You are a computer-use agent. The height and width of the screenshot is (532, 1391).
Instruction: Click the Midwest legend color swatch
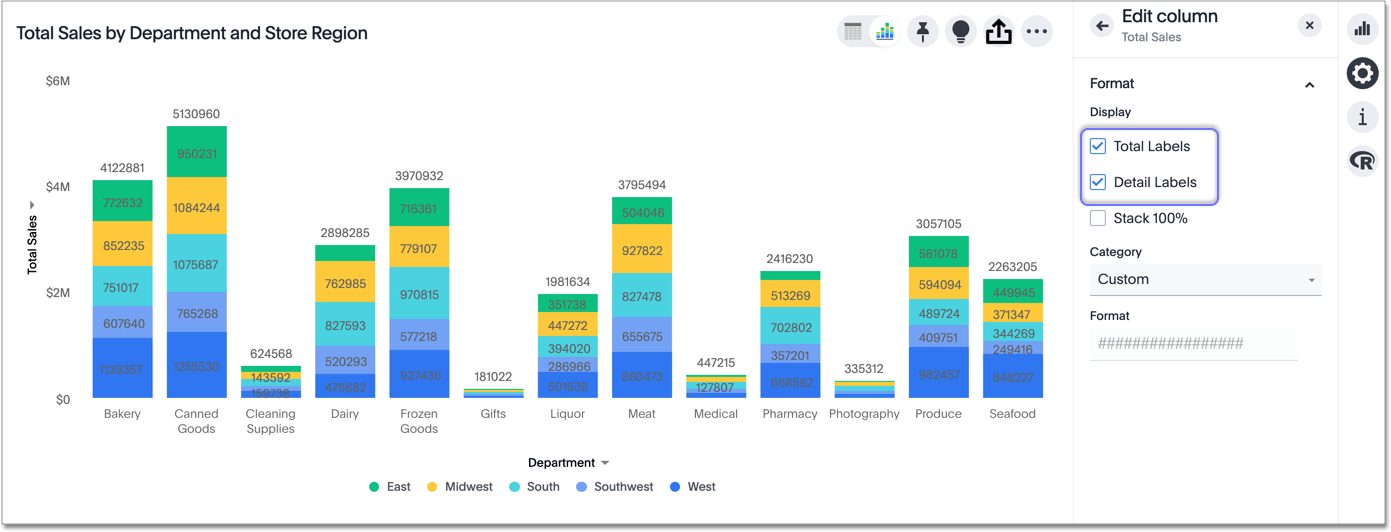pos(432,487)
